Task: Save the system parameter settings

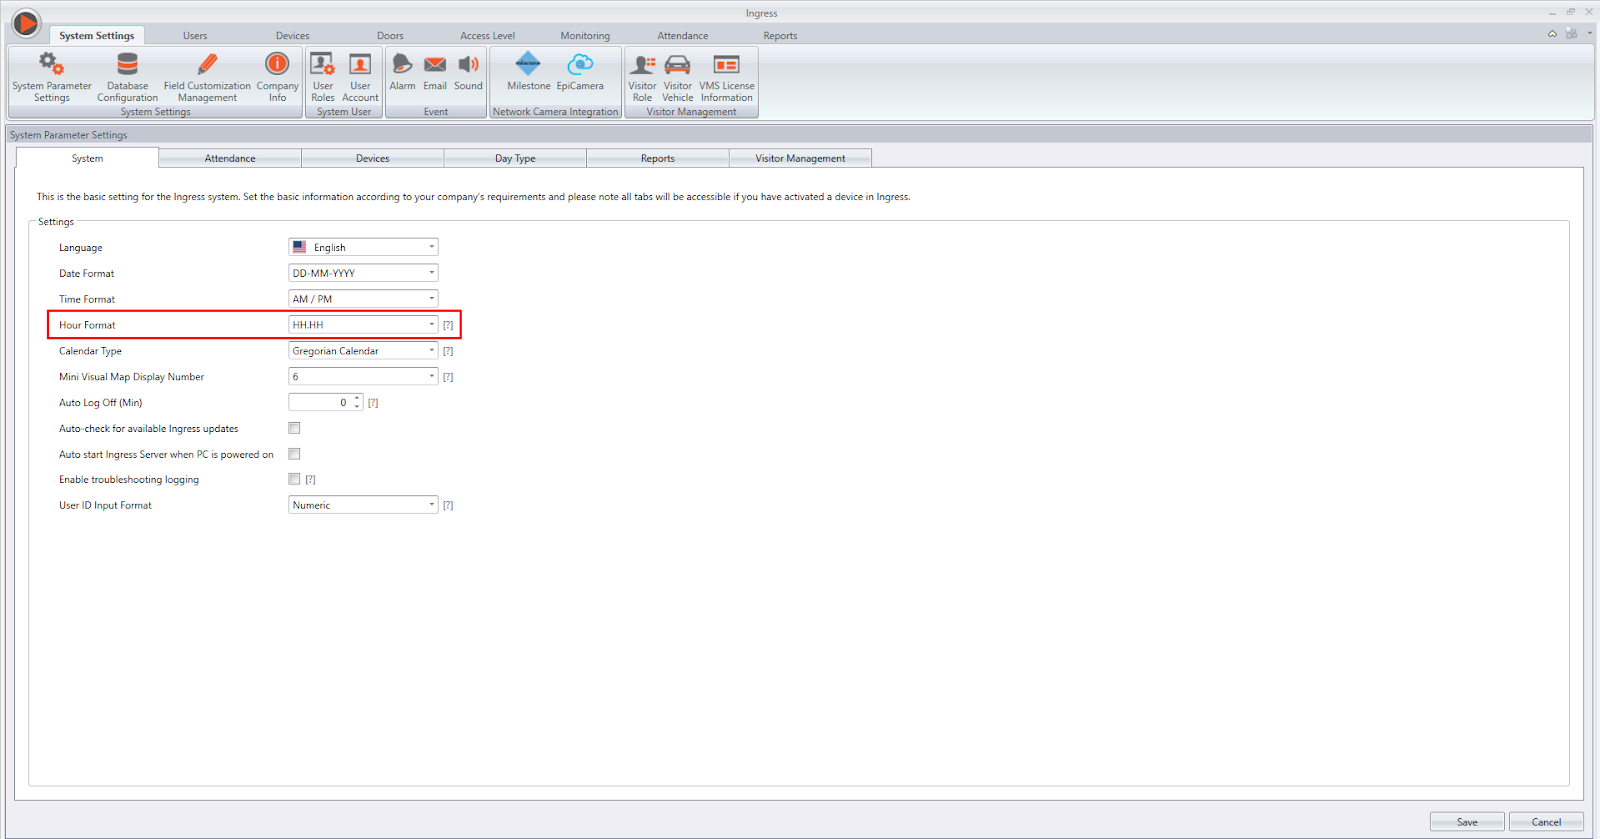Action: pyautogui.click(x=1467, y=822)
